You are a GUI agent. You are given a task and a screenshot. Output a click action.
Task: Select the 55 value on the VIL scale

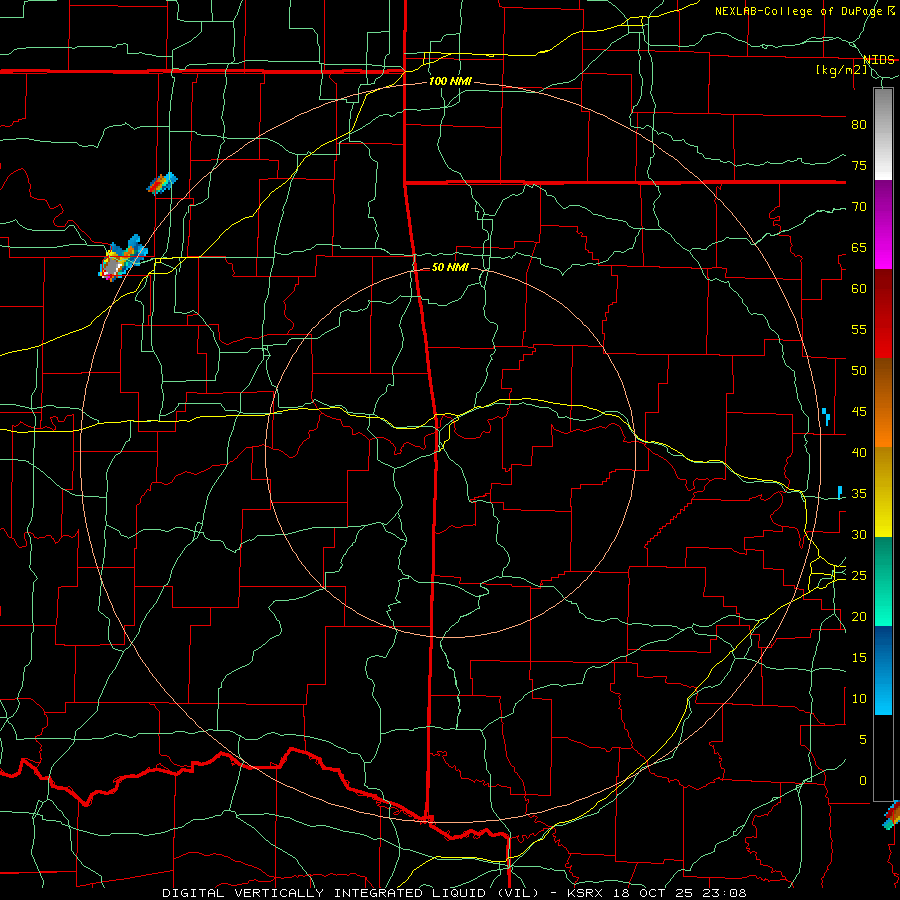[x=859, y=329]
